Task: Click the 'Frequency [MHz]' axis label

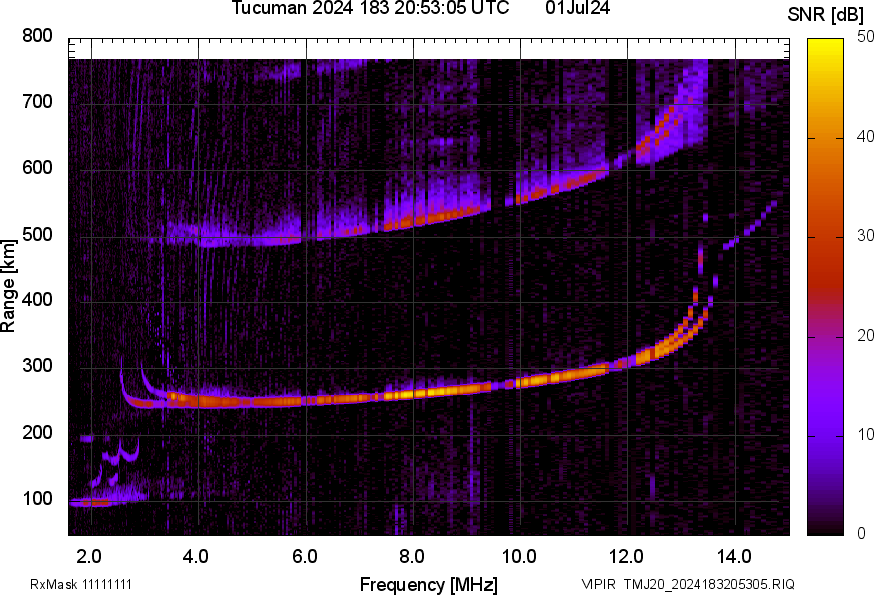Action: pyautogui.click(x=429, y=584)
